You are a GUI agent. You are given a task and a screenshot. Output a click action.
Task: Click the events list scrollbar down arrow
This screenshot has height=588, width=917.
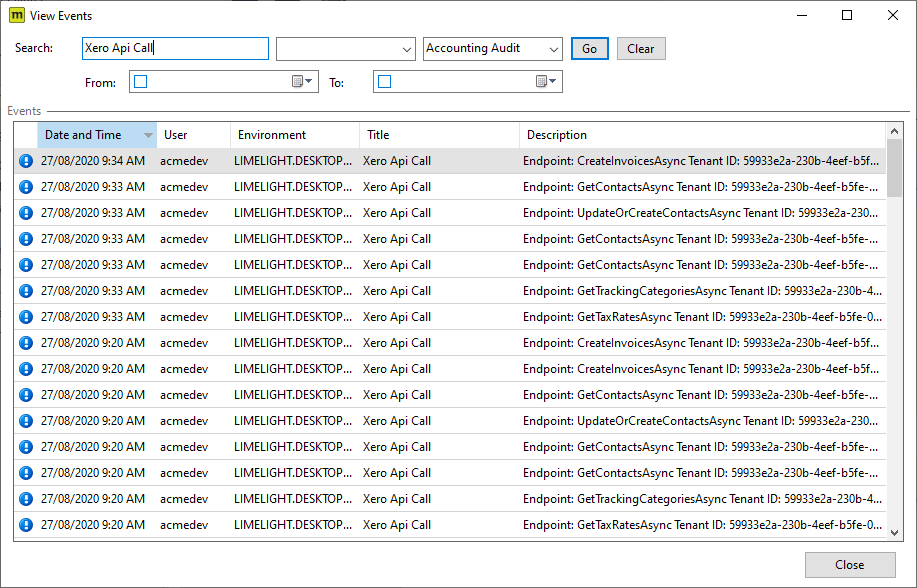(894, 532)
